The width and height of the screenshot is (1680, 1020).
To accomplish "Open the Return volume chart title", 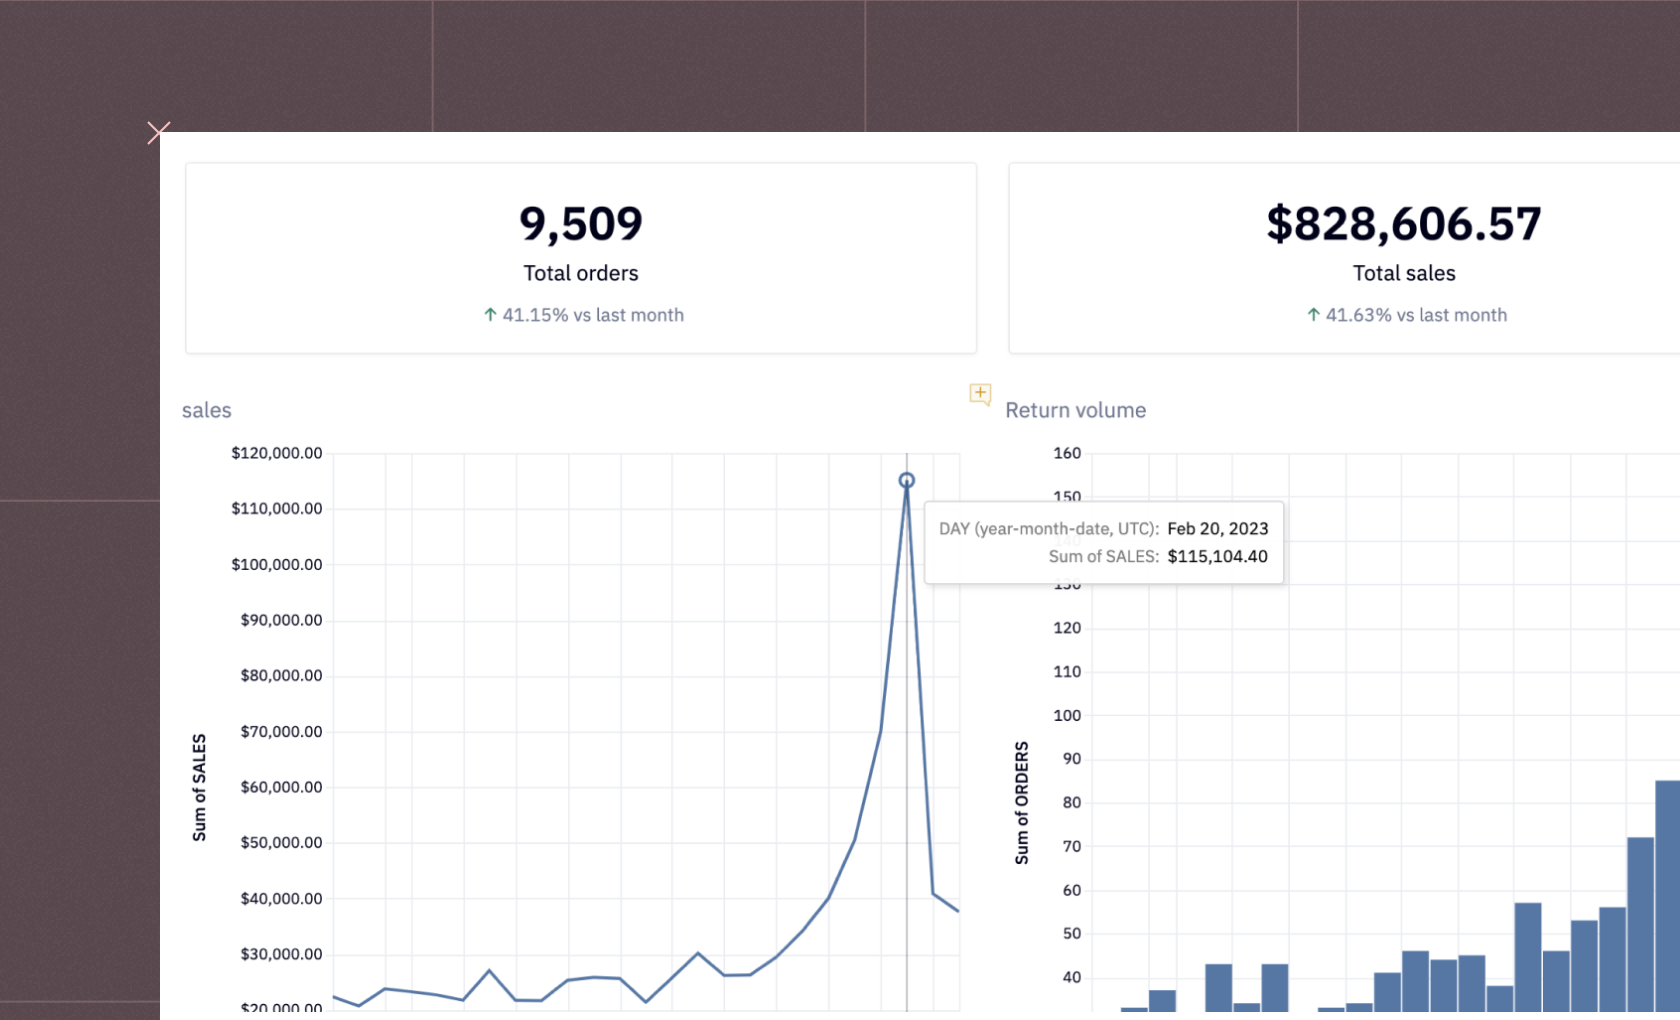I will pyautogui.click(x=1075, y=410).
